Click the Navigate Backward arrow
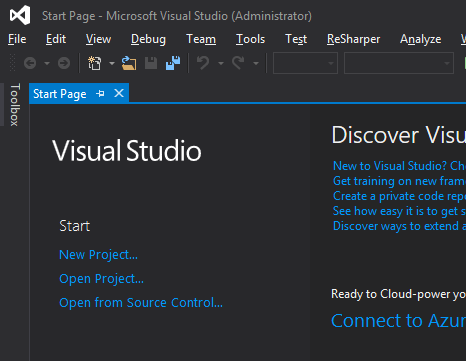The width and height of the screenshot is (466, 361). click(30, 63)
